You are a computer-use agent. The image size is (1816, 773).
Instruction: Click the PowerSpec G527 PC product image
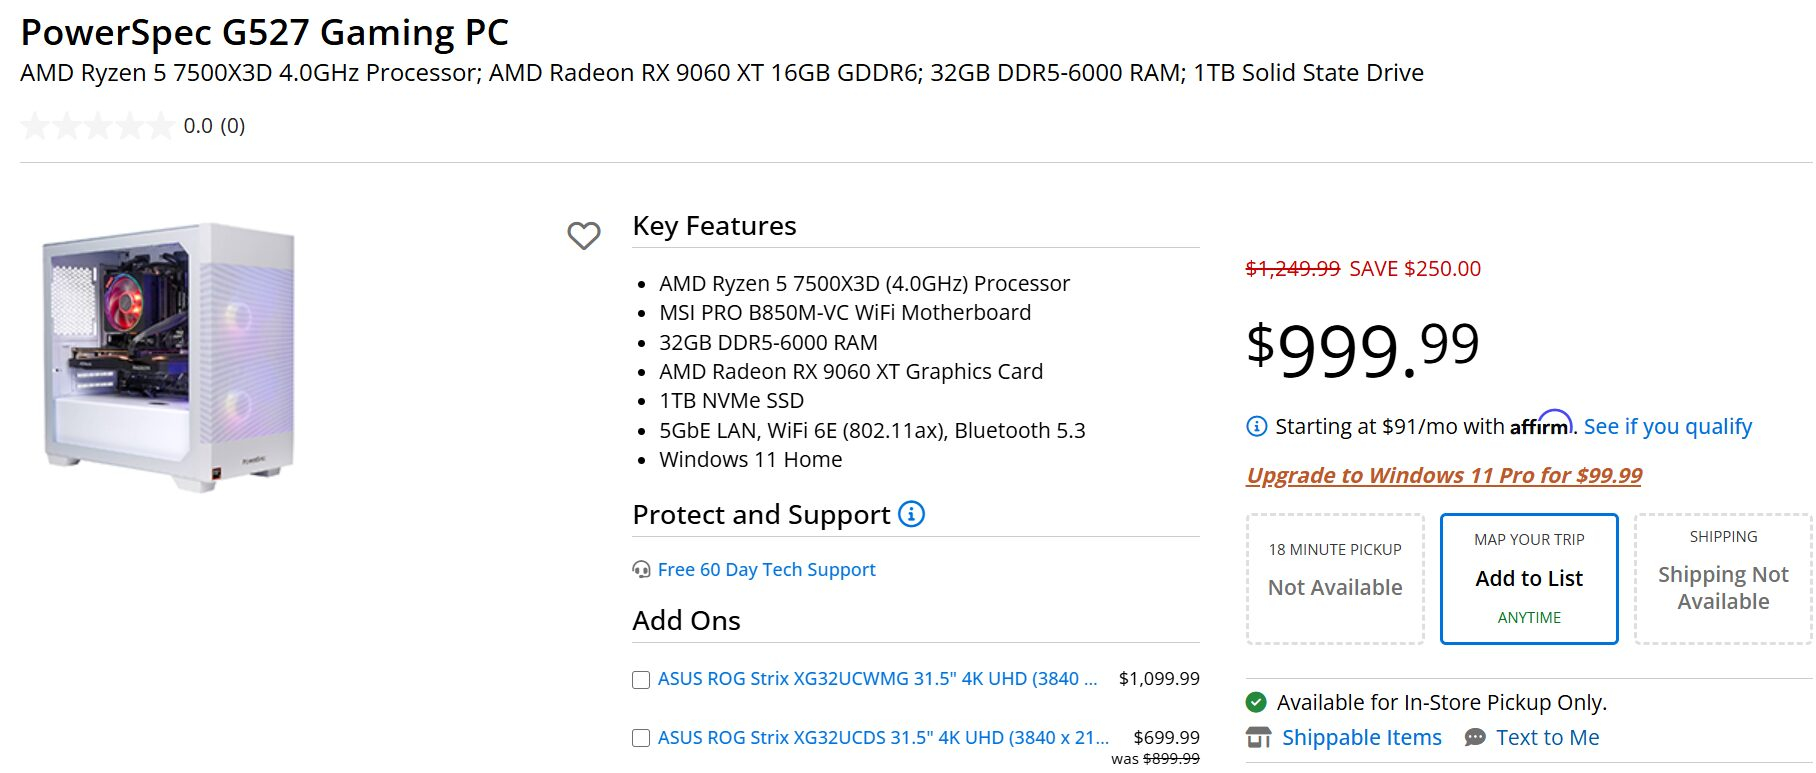(169, 357)
